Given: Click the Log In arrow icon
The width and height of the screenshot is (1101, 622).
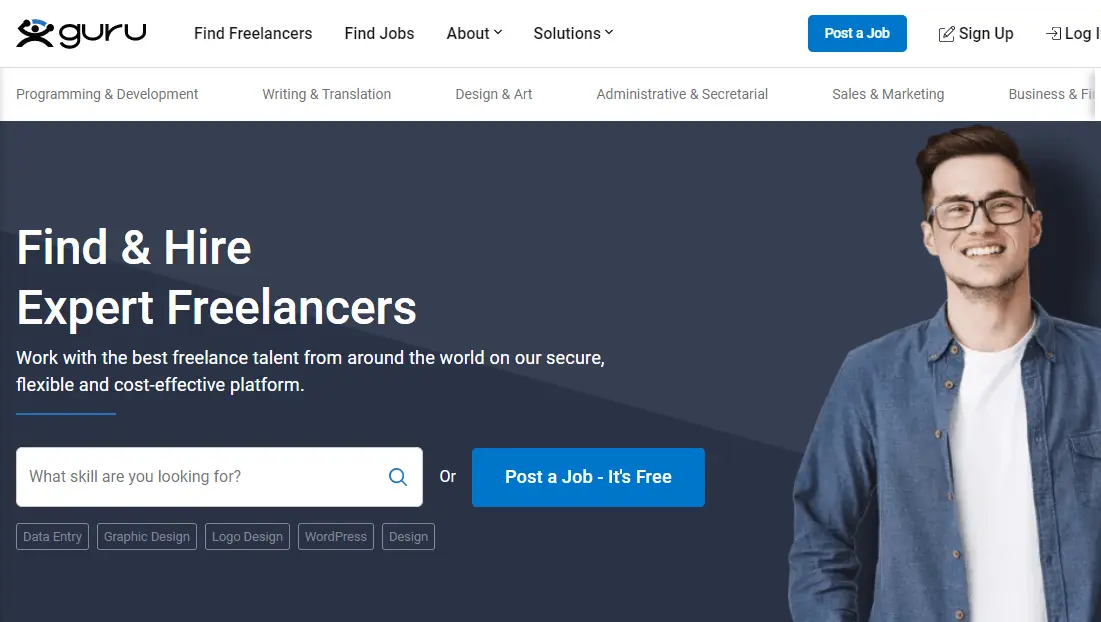Looking at the screenshot, I should [1053, 34].
